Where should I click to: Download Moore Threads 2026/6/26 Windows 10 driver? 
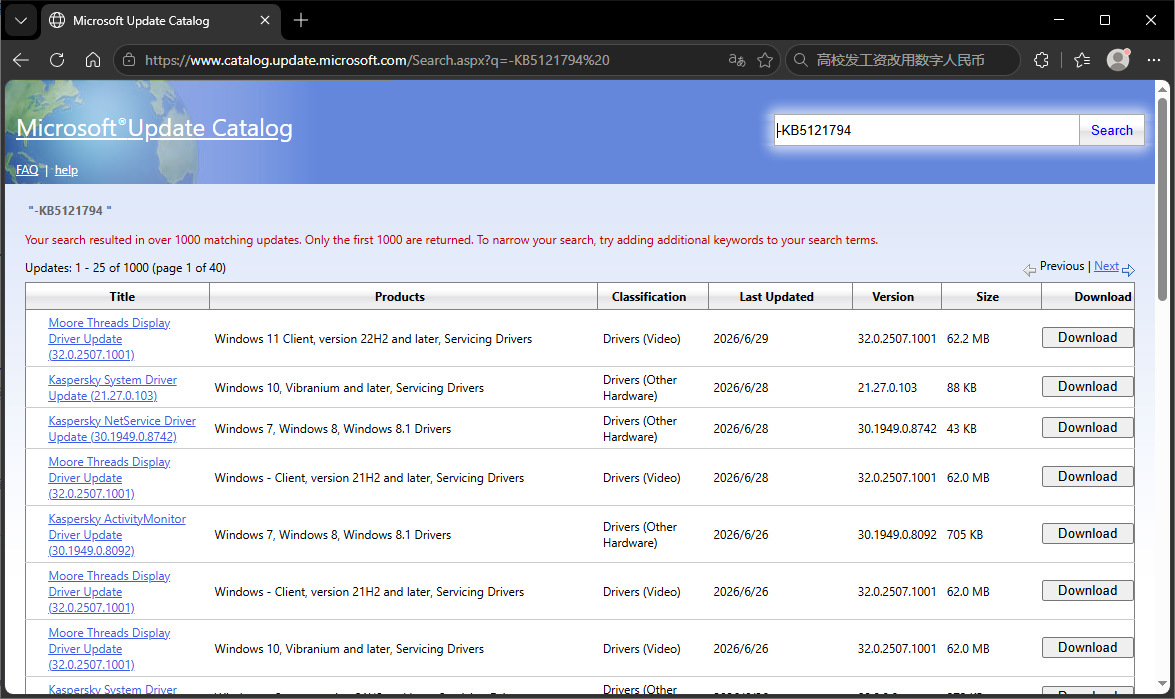[1087, 647]
